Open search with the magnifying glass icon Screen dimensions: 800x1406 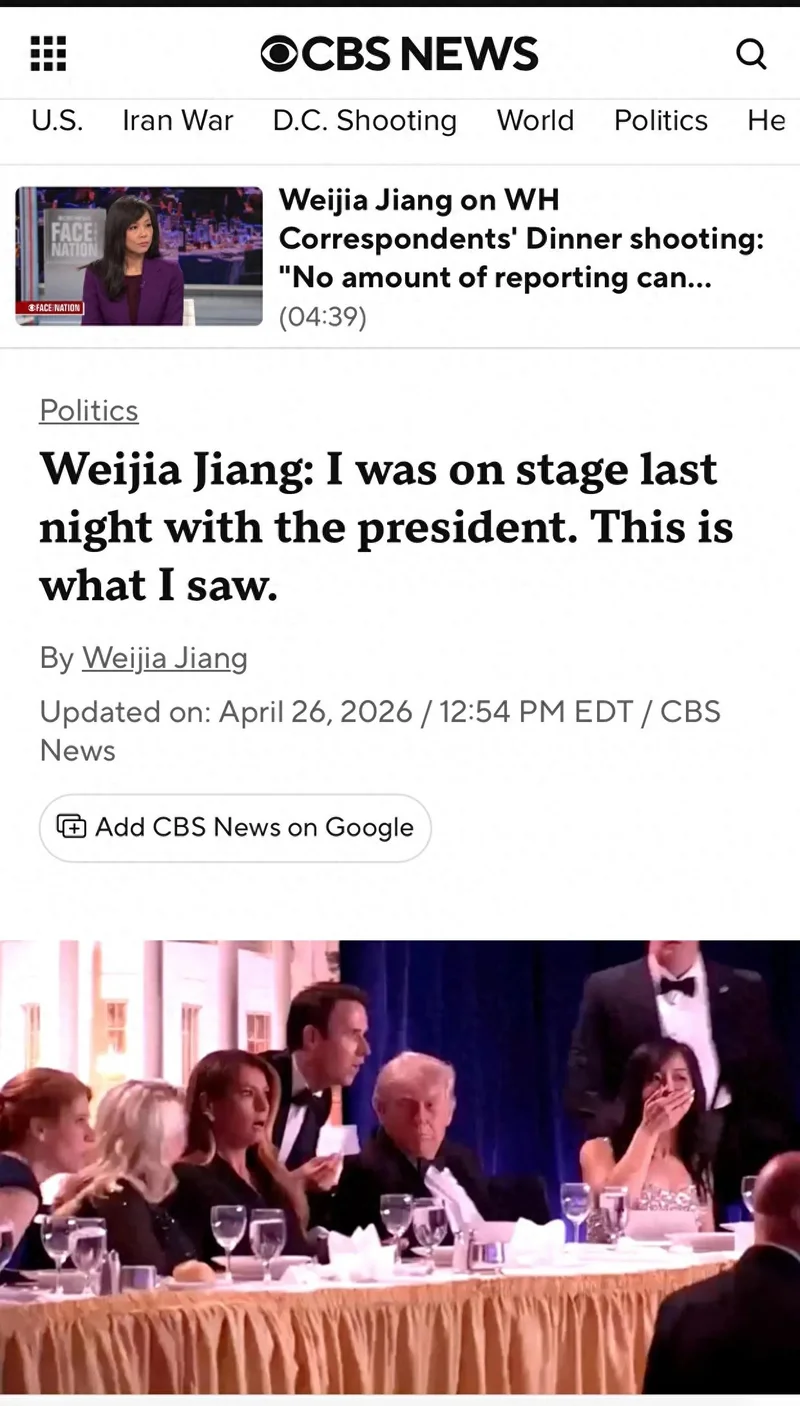[x=751, y=53]
